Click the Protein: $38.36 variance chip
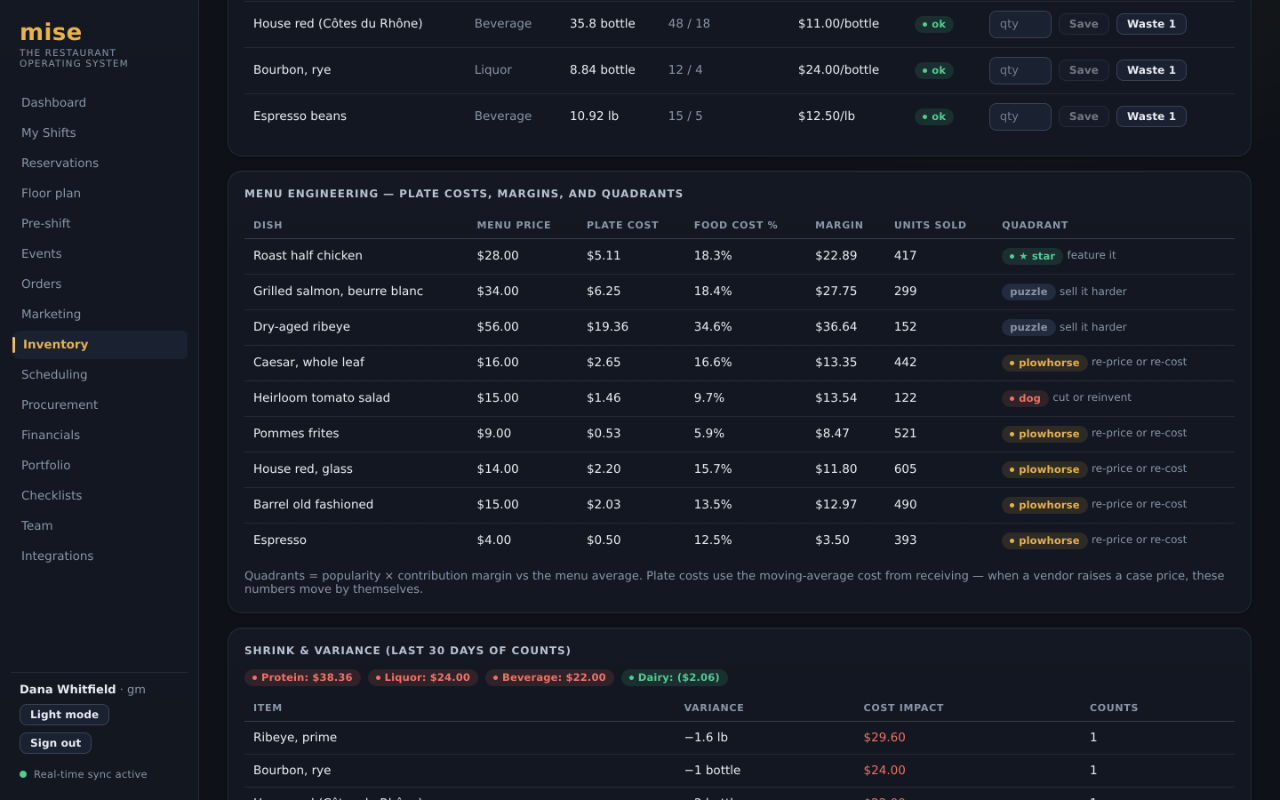The height and width of the screenshot is (800, 1280). pyautogui.click(x=302, y=678)
